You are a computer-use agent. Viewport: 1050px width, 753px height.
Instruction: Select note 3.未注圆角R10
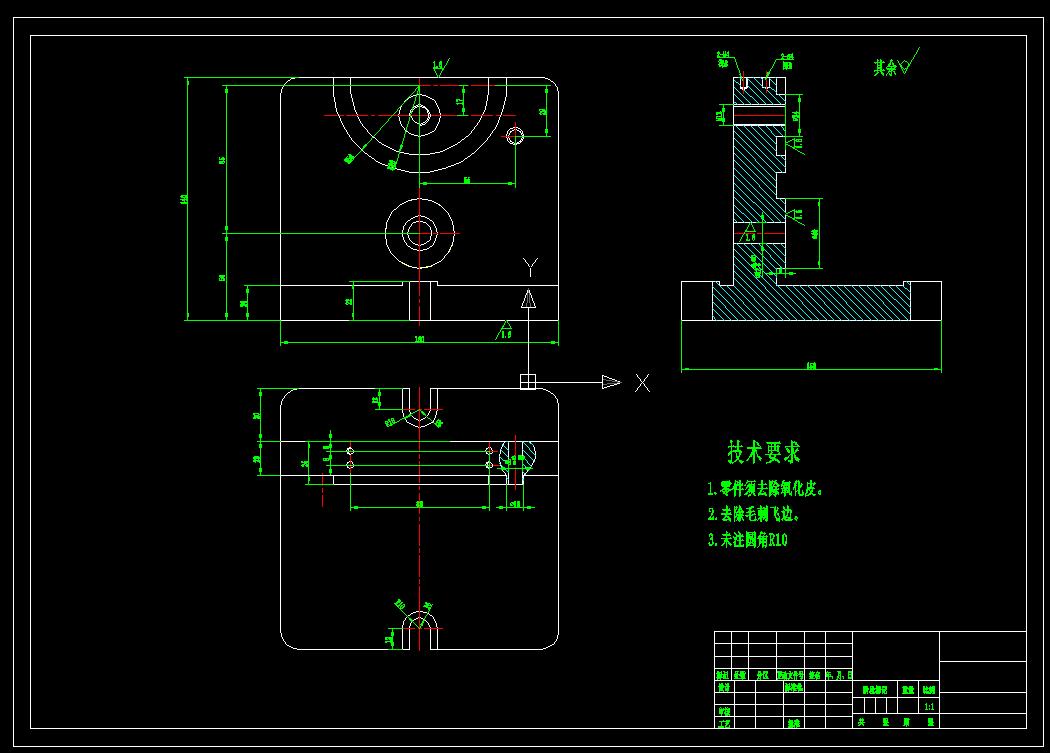point(747,539)
